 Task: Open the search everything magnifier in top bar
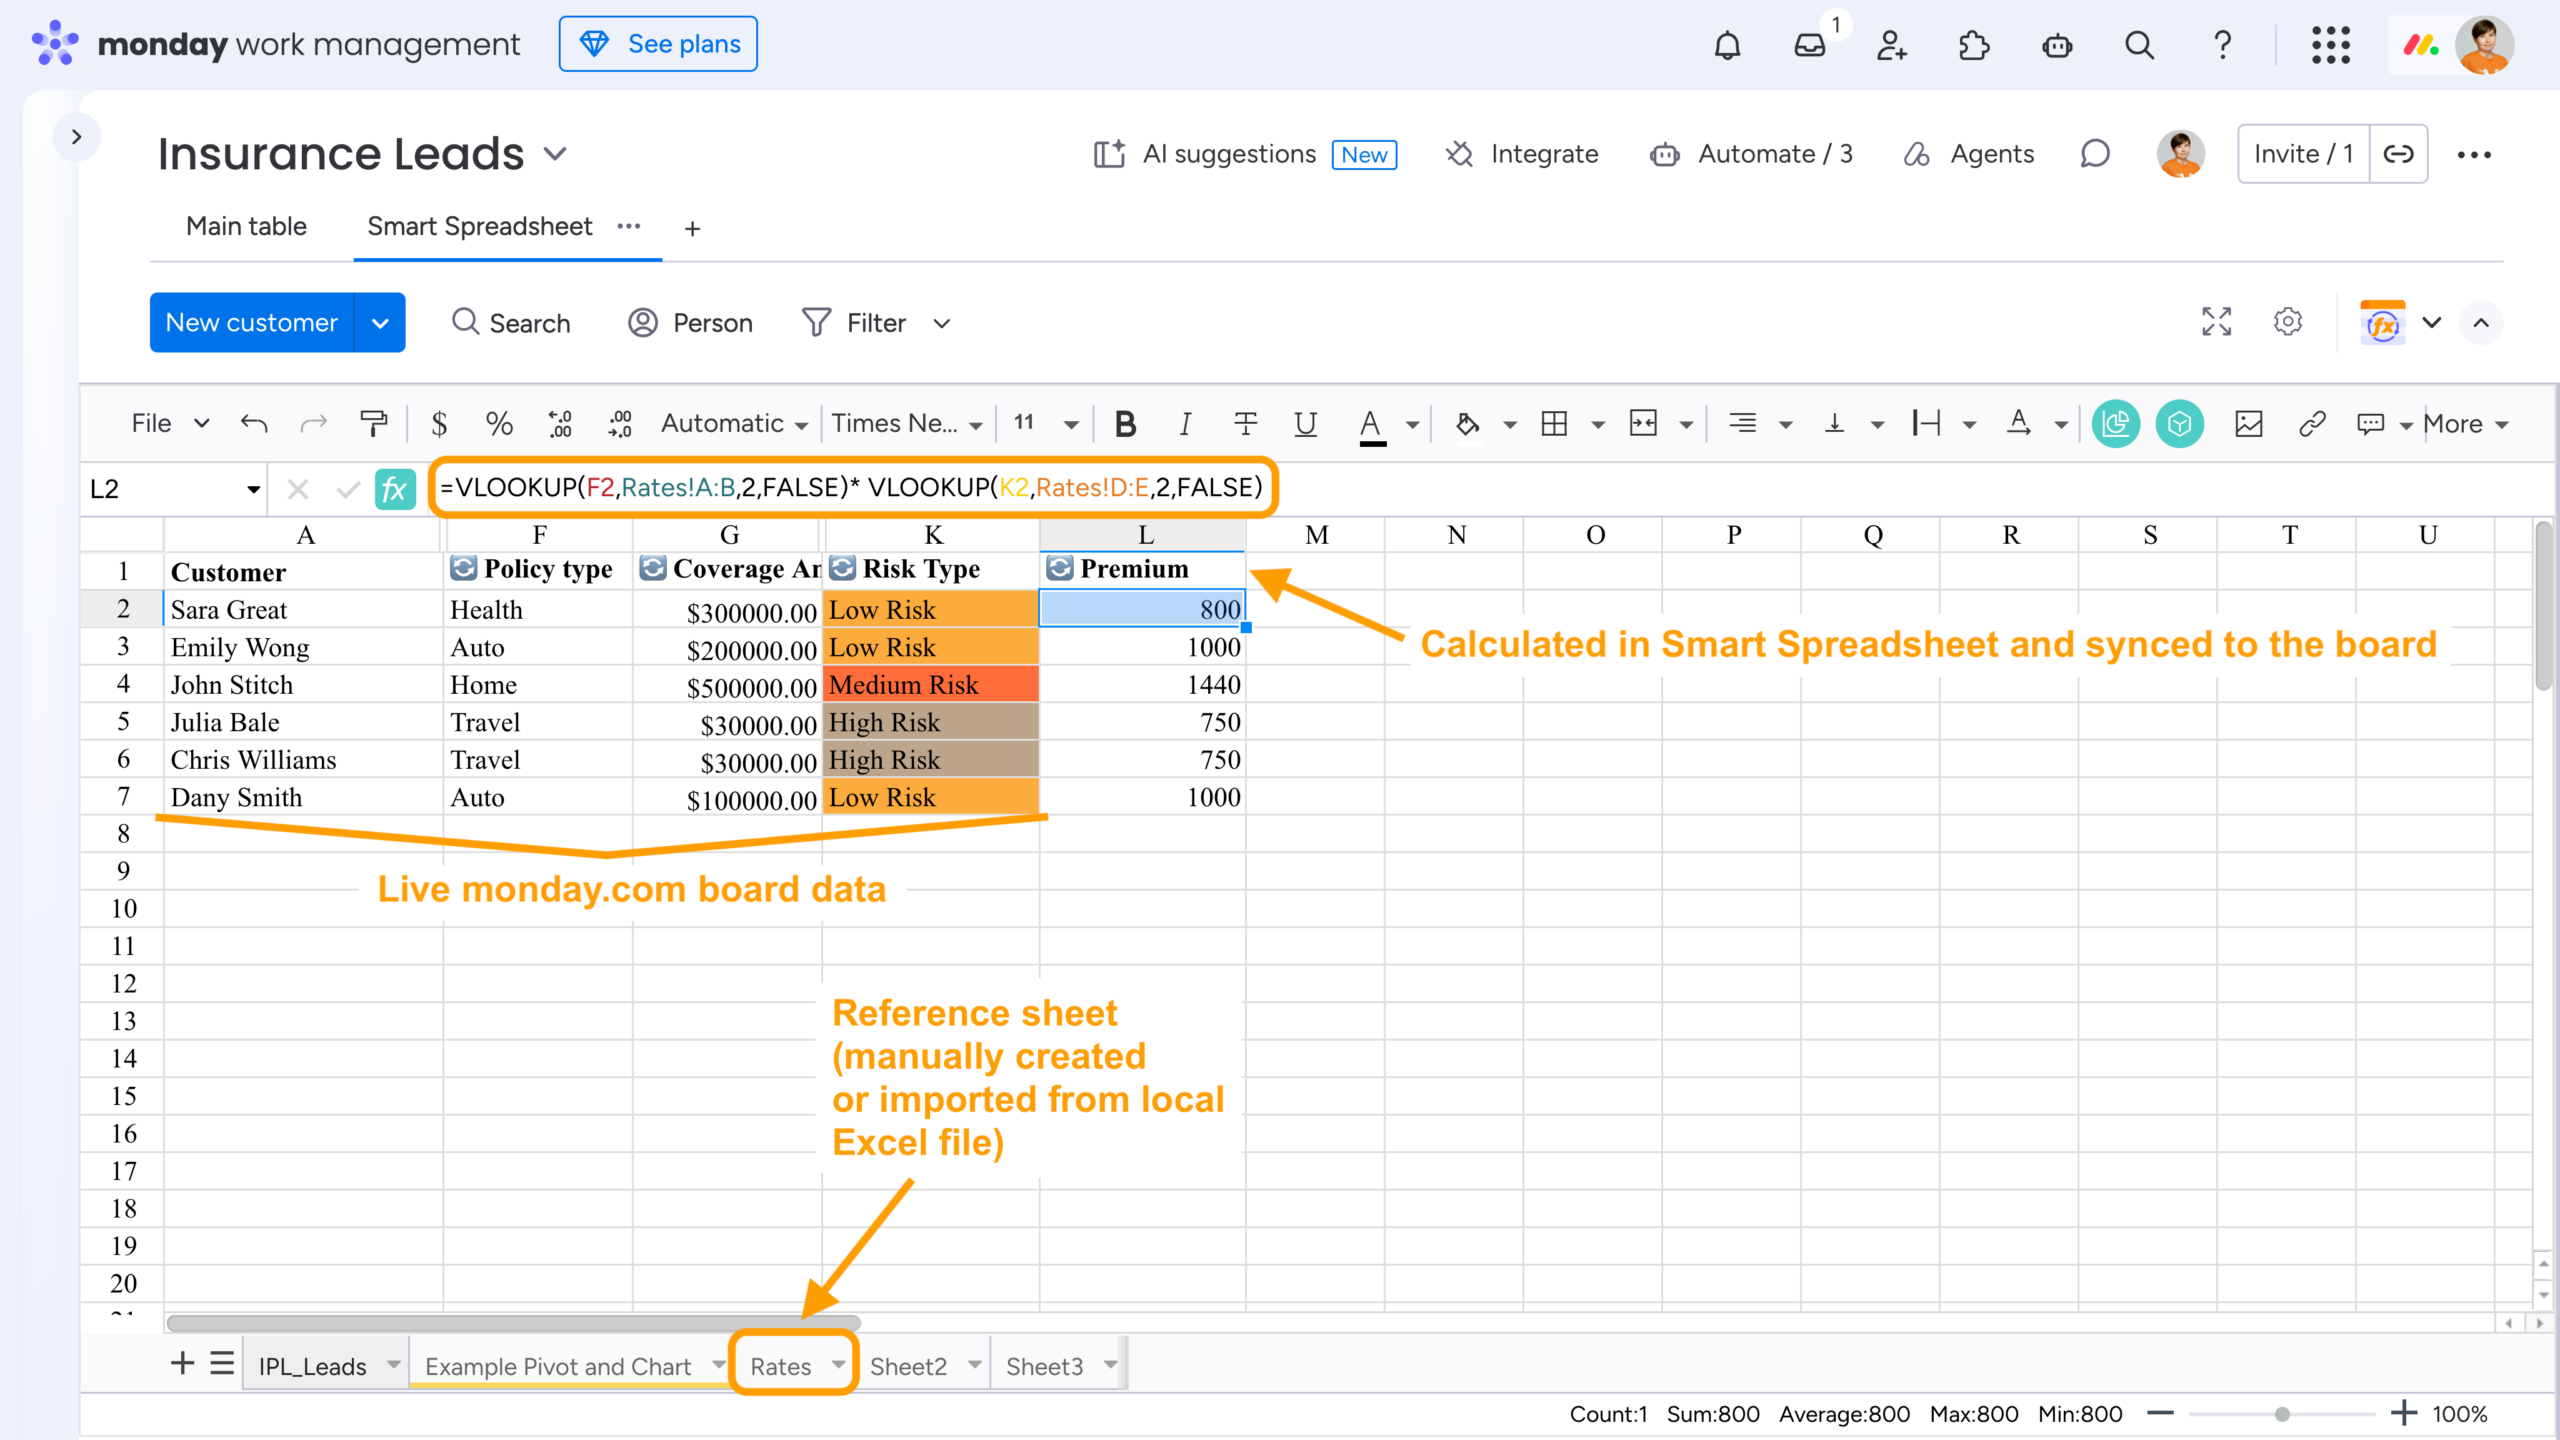(x=2139, y=45)
